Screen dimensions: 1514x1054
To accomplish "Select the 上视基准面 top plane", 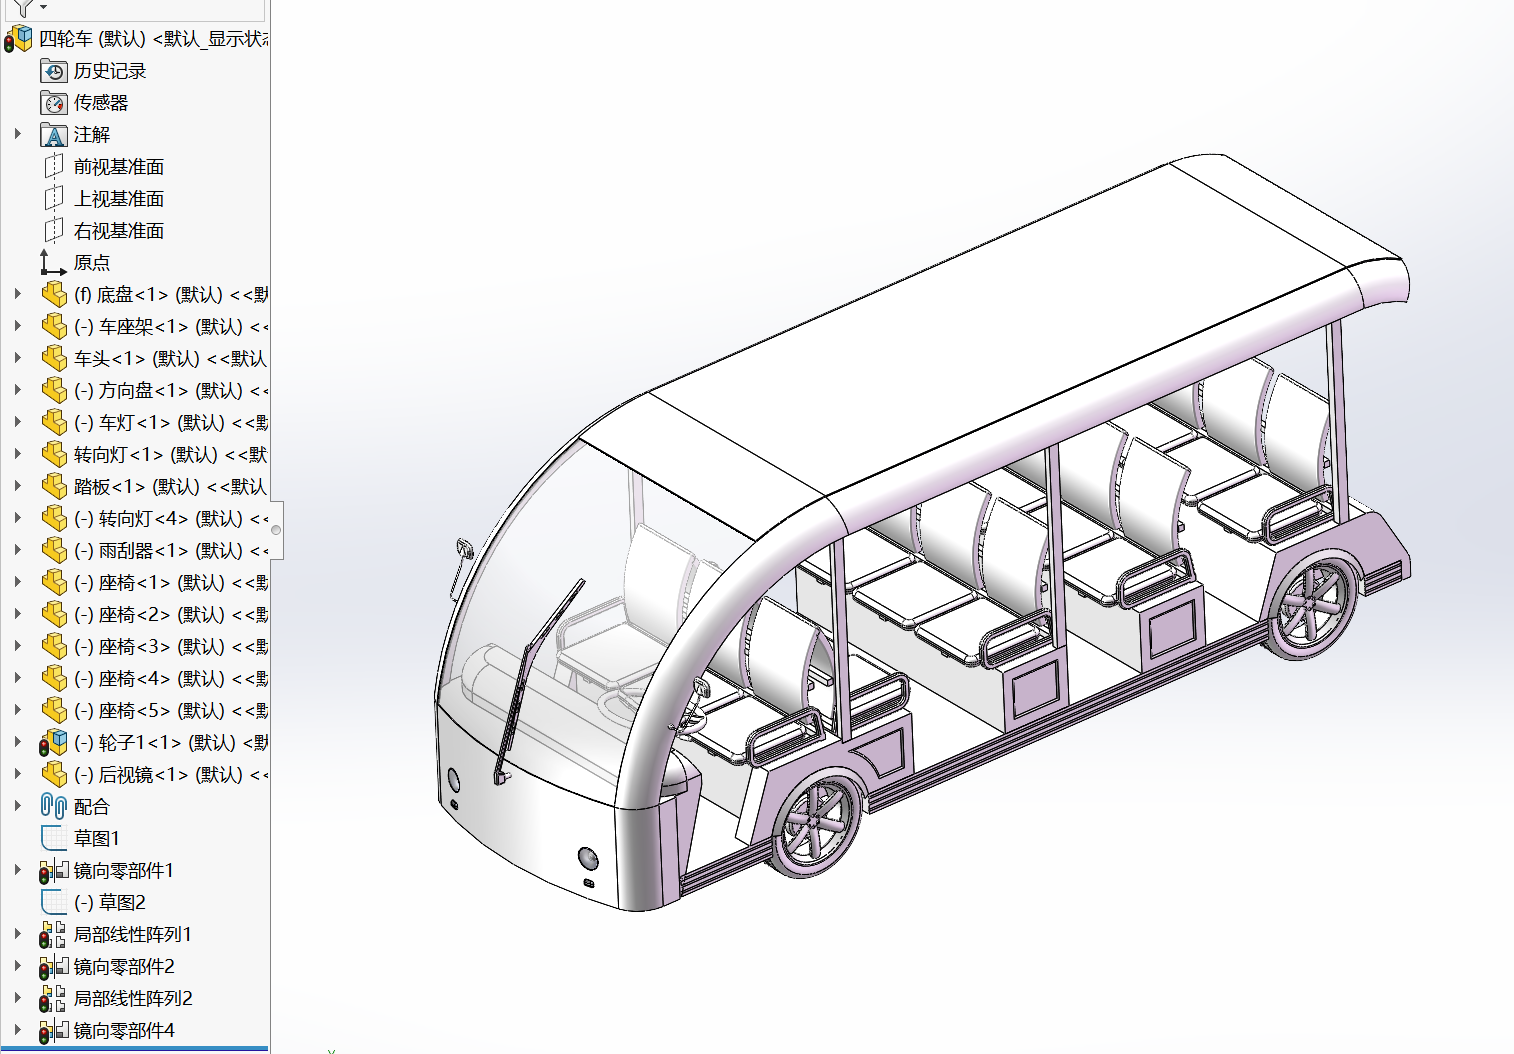I will click(x=118, y=199).
